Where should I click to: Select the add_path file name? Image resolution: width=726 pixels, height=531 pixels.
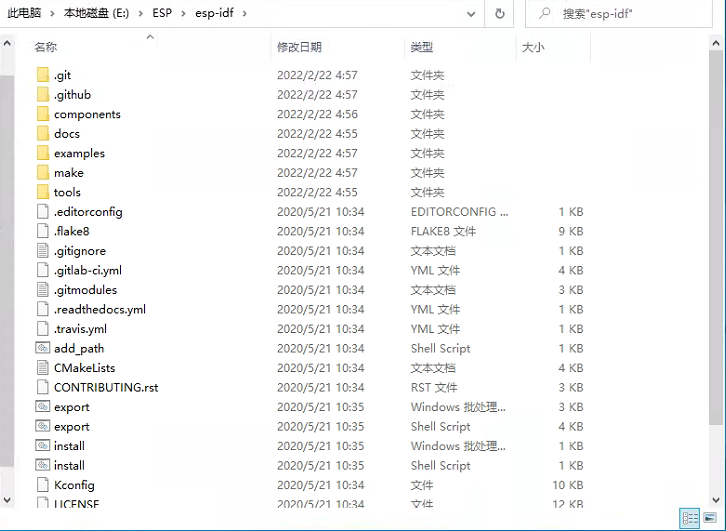click(x=79, y=348)
